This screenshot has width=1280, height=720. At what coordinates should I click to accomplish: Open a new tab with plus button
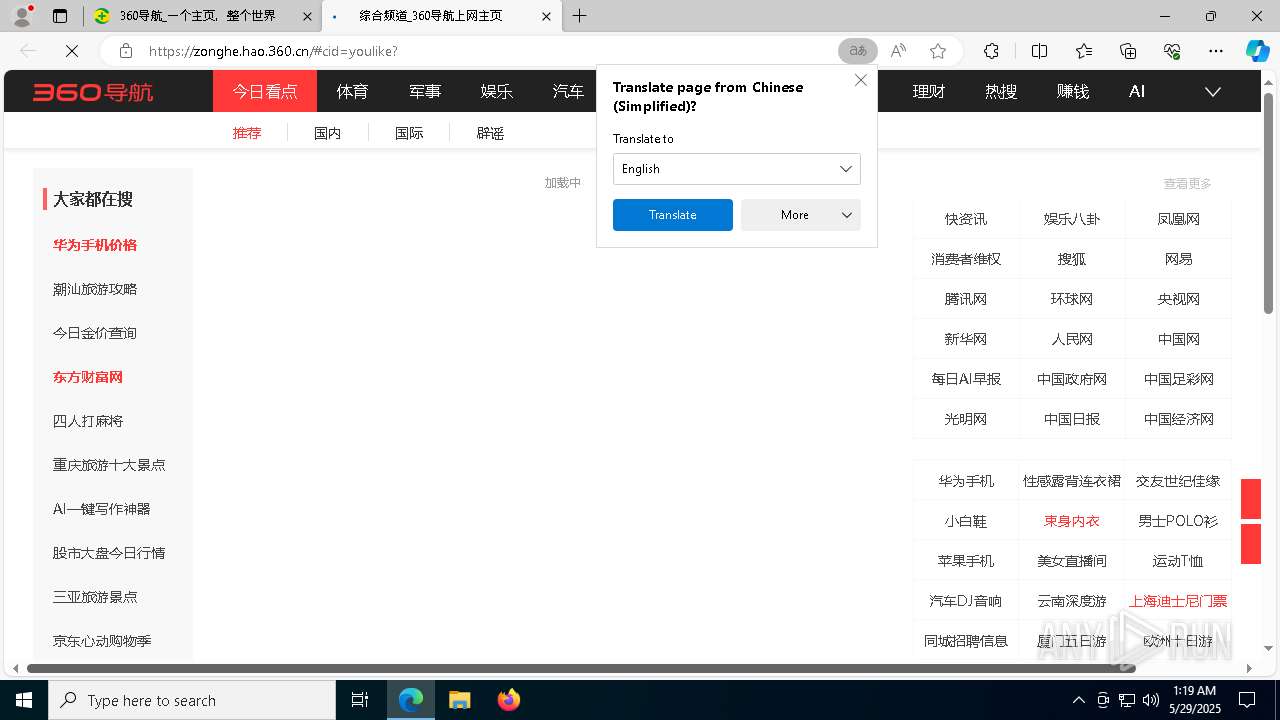point(579,16)
